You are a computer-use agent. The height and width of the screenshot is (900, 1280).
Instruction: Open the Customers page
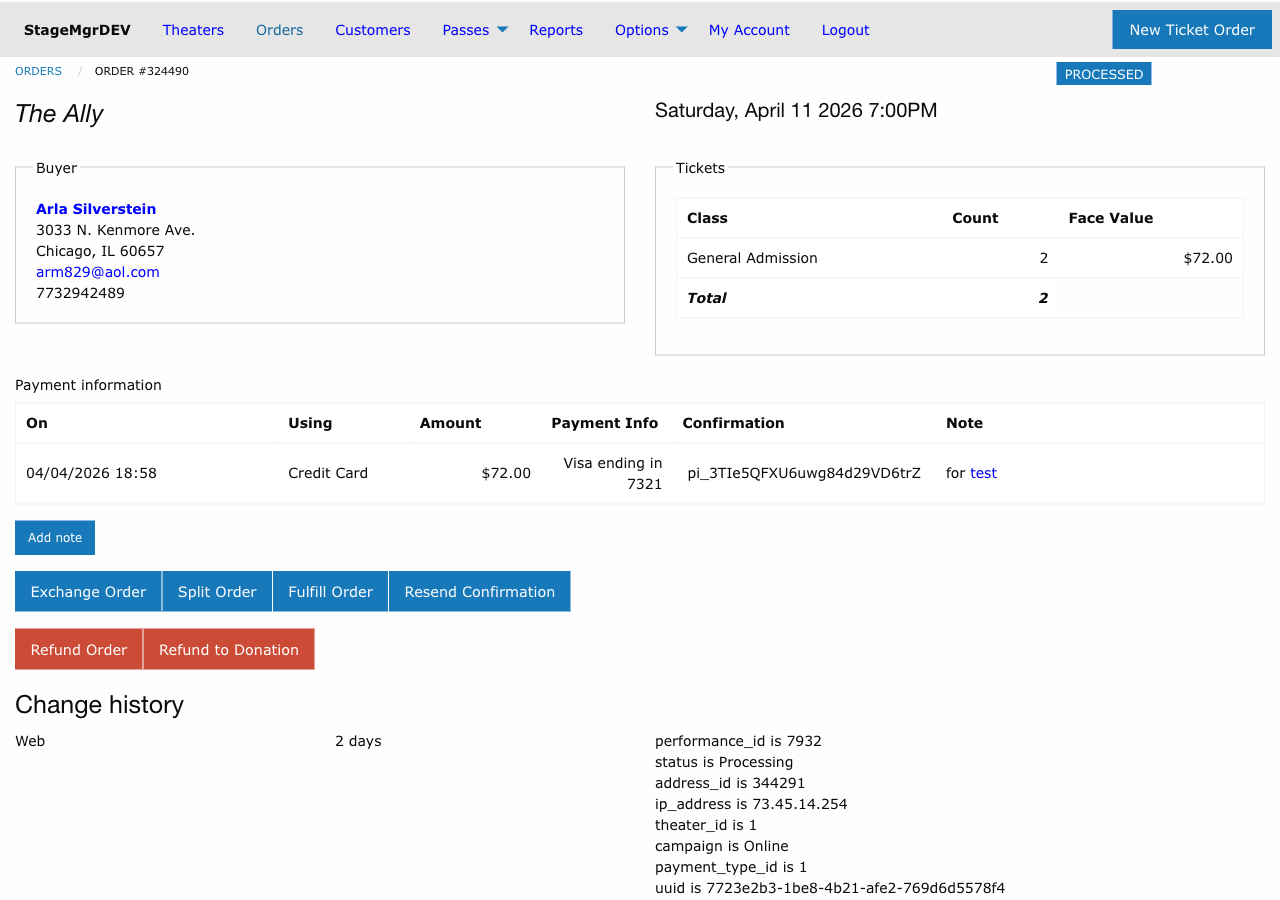click(x=372, y=30)
